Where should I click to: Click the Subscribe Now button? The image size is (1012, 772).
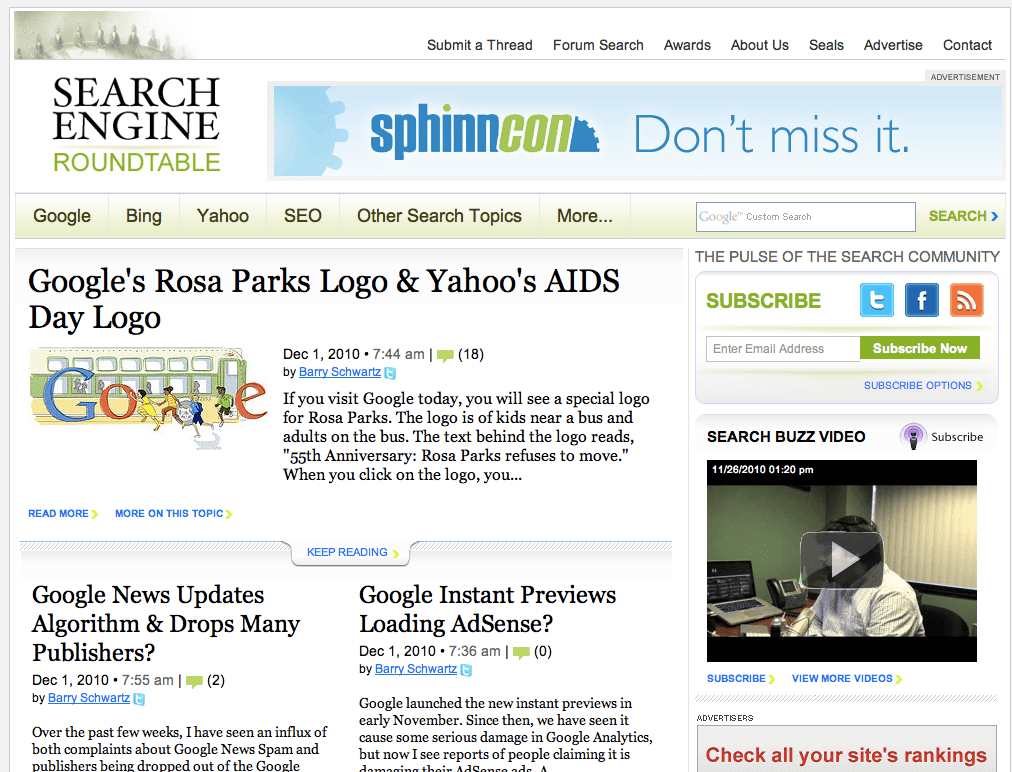(x=920, y=348)
